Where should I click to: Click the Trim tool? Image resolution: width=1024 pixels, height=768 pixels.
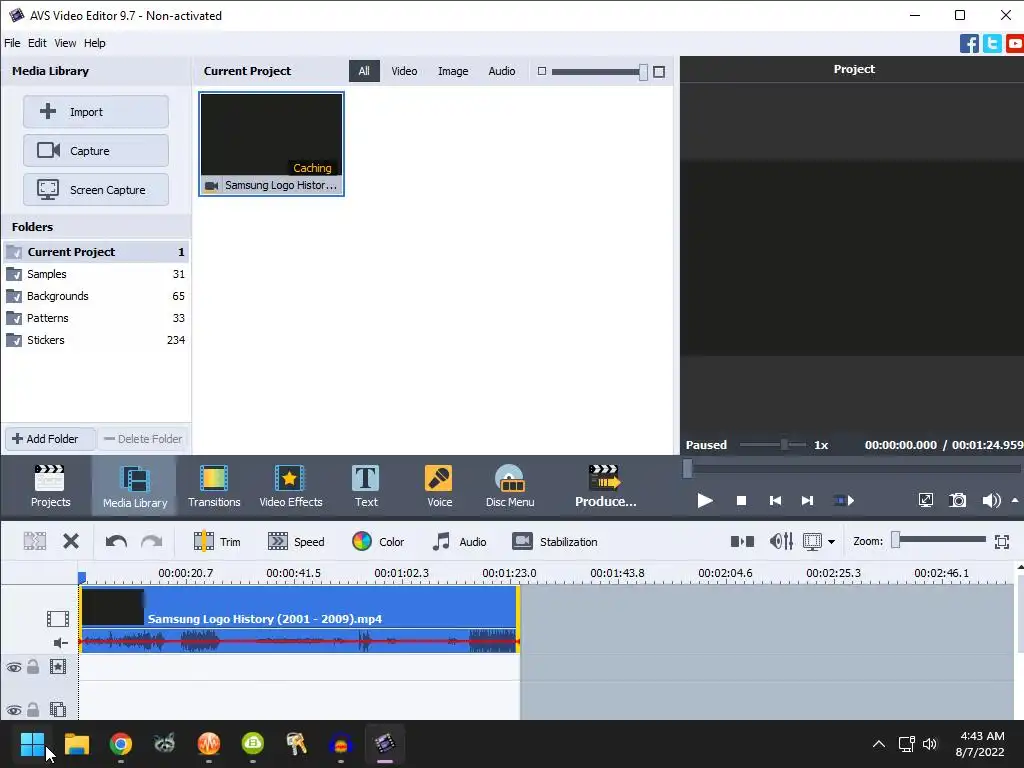[217, 541]
